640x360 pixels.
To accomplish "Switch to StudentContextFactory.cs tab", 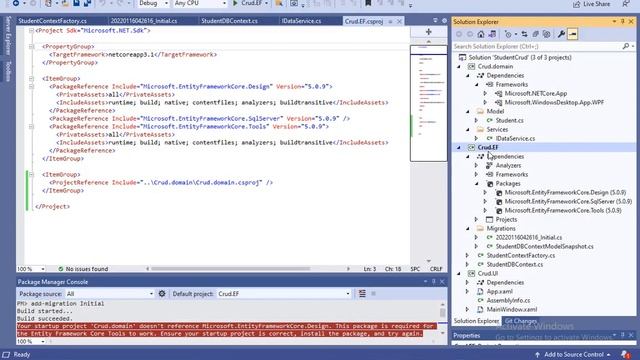I will pos(53,21).
